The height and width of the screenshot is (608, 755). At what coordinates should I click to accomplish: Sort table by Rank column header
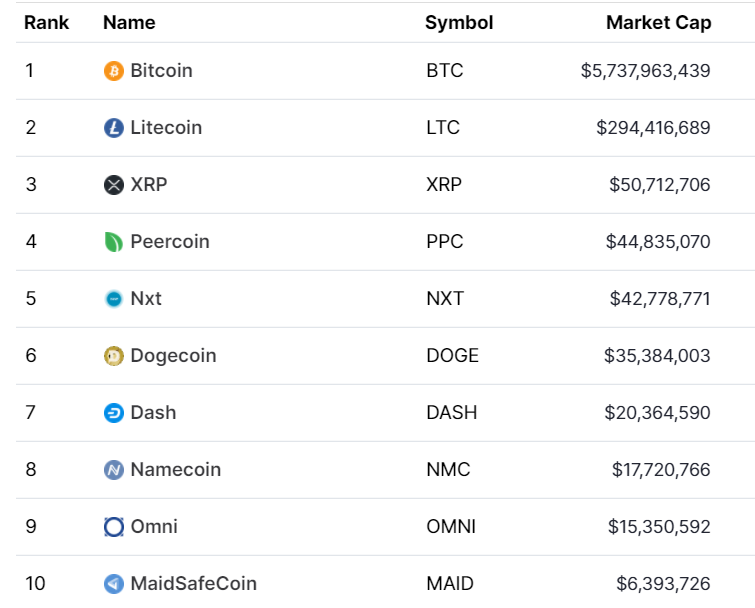pyautogui.click(x=47, y=23)
